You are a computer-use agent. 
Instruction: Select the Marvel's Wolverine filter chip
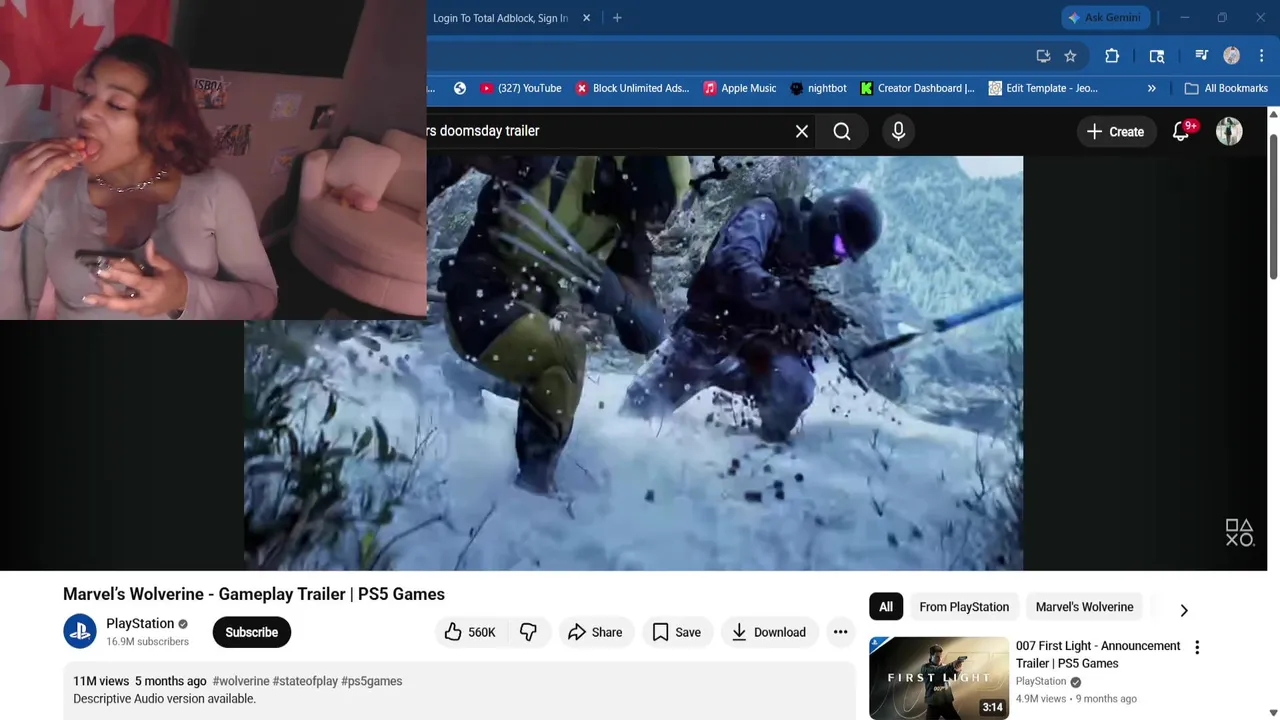click(1084, 607)
